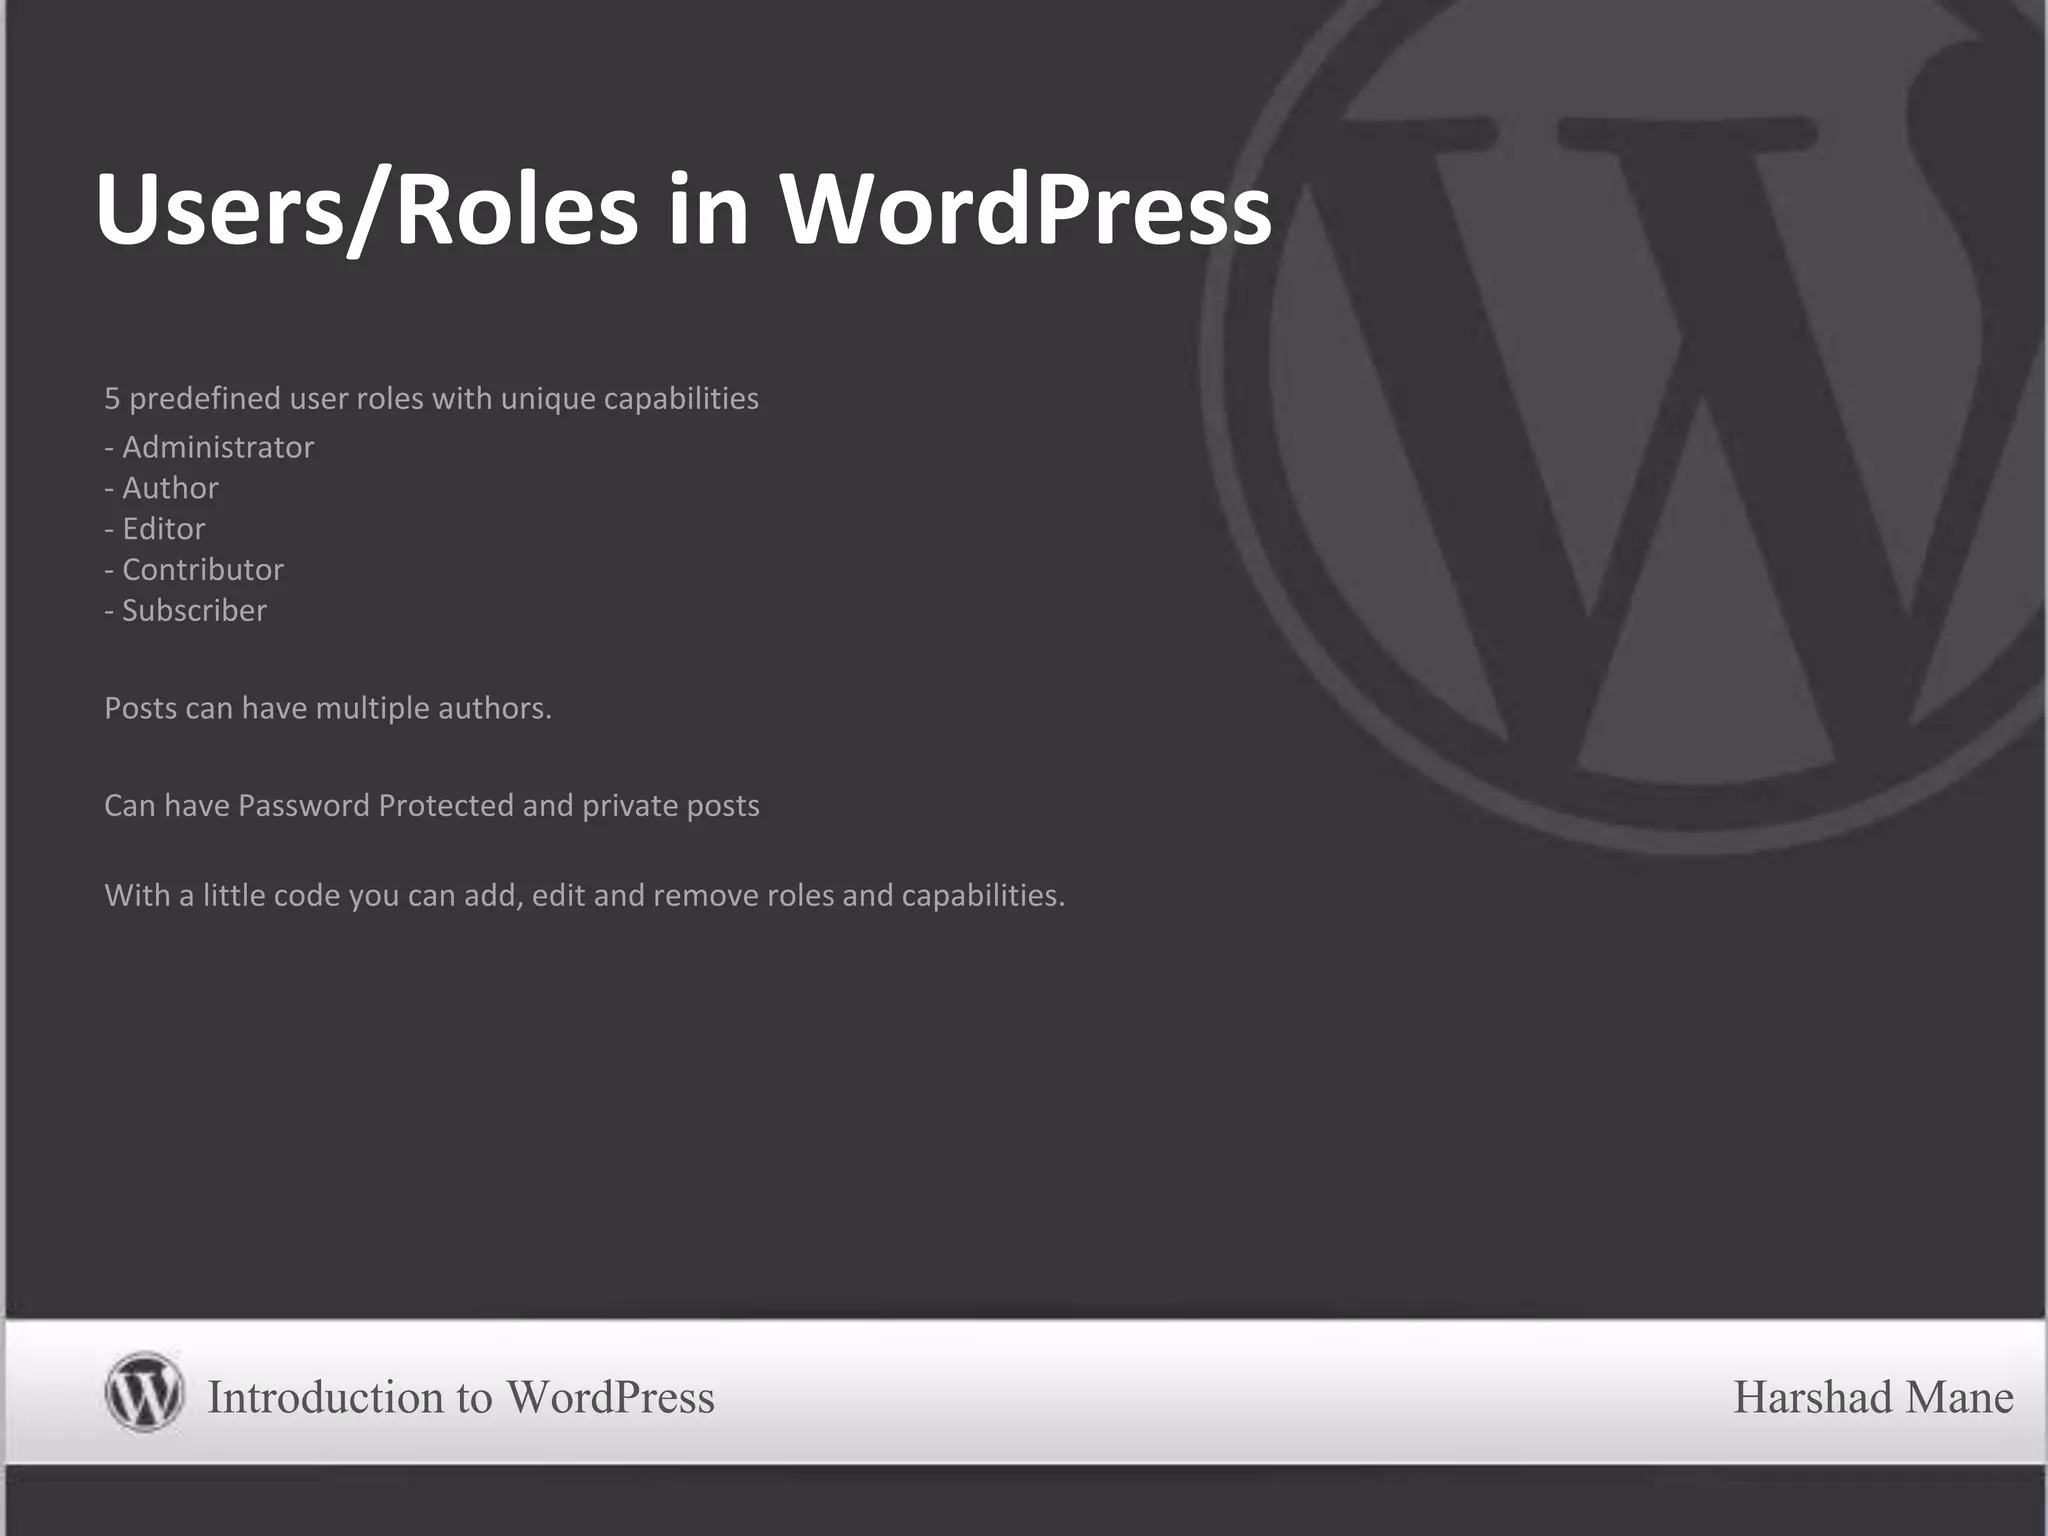Click the WordPress logo icon in footer
2048x1536 pixels.
[x=144, y=1392]
